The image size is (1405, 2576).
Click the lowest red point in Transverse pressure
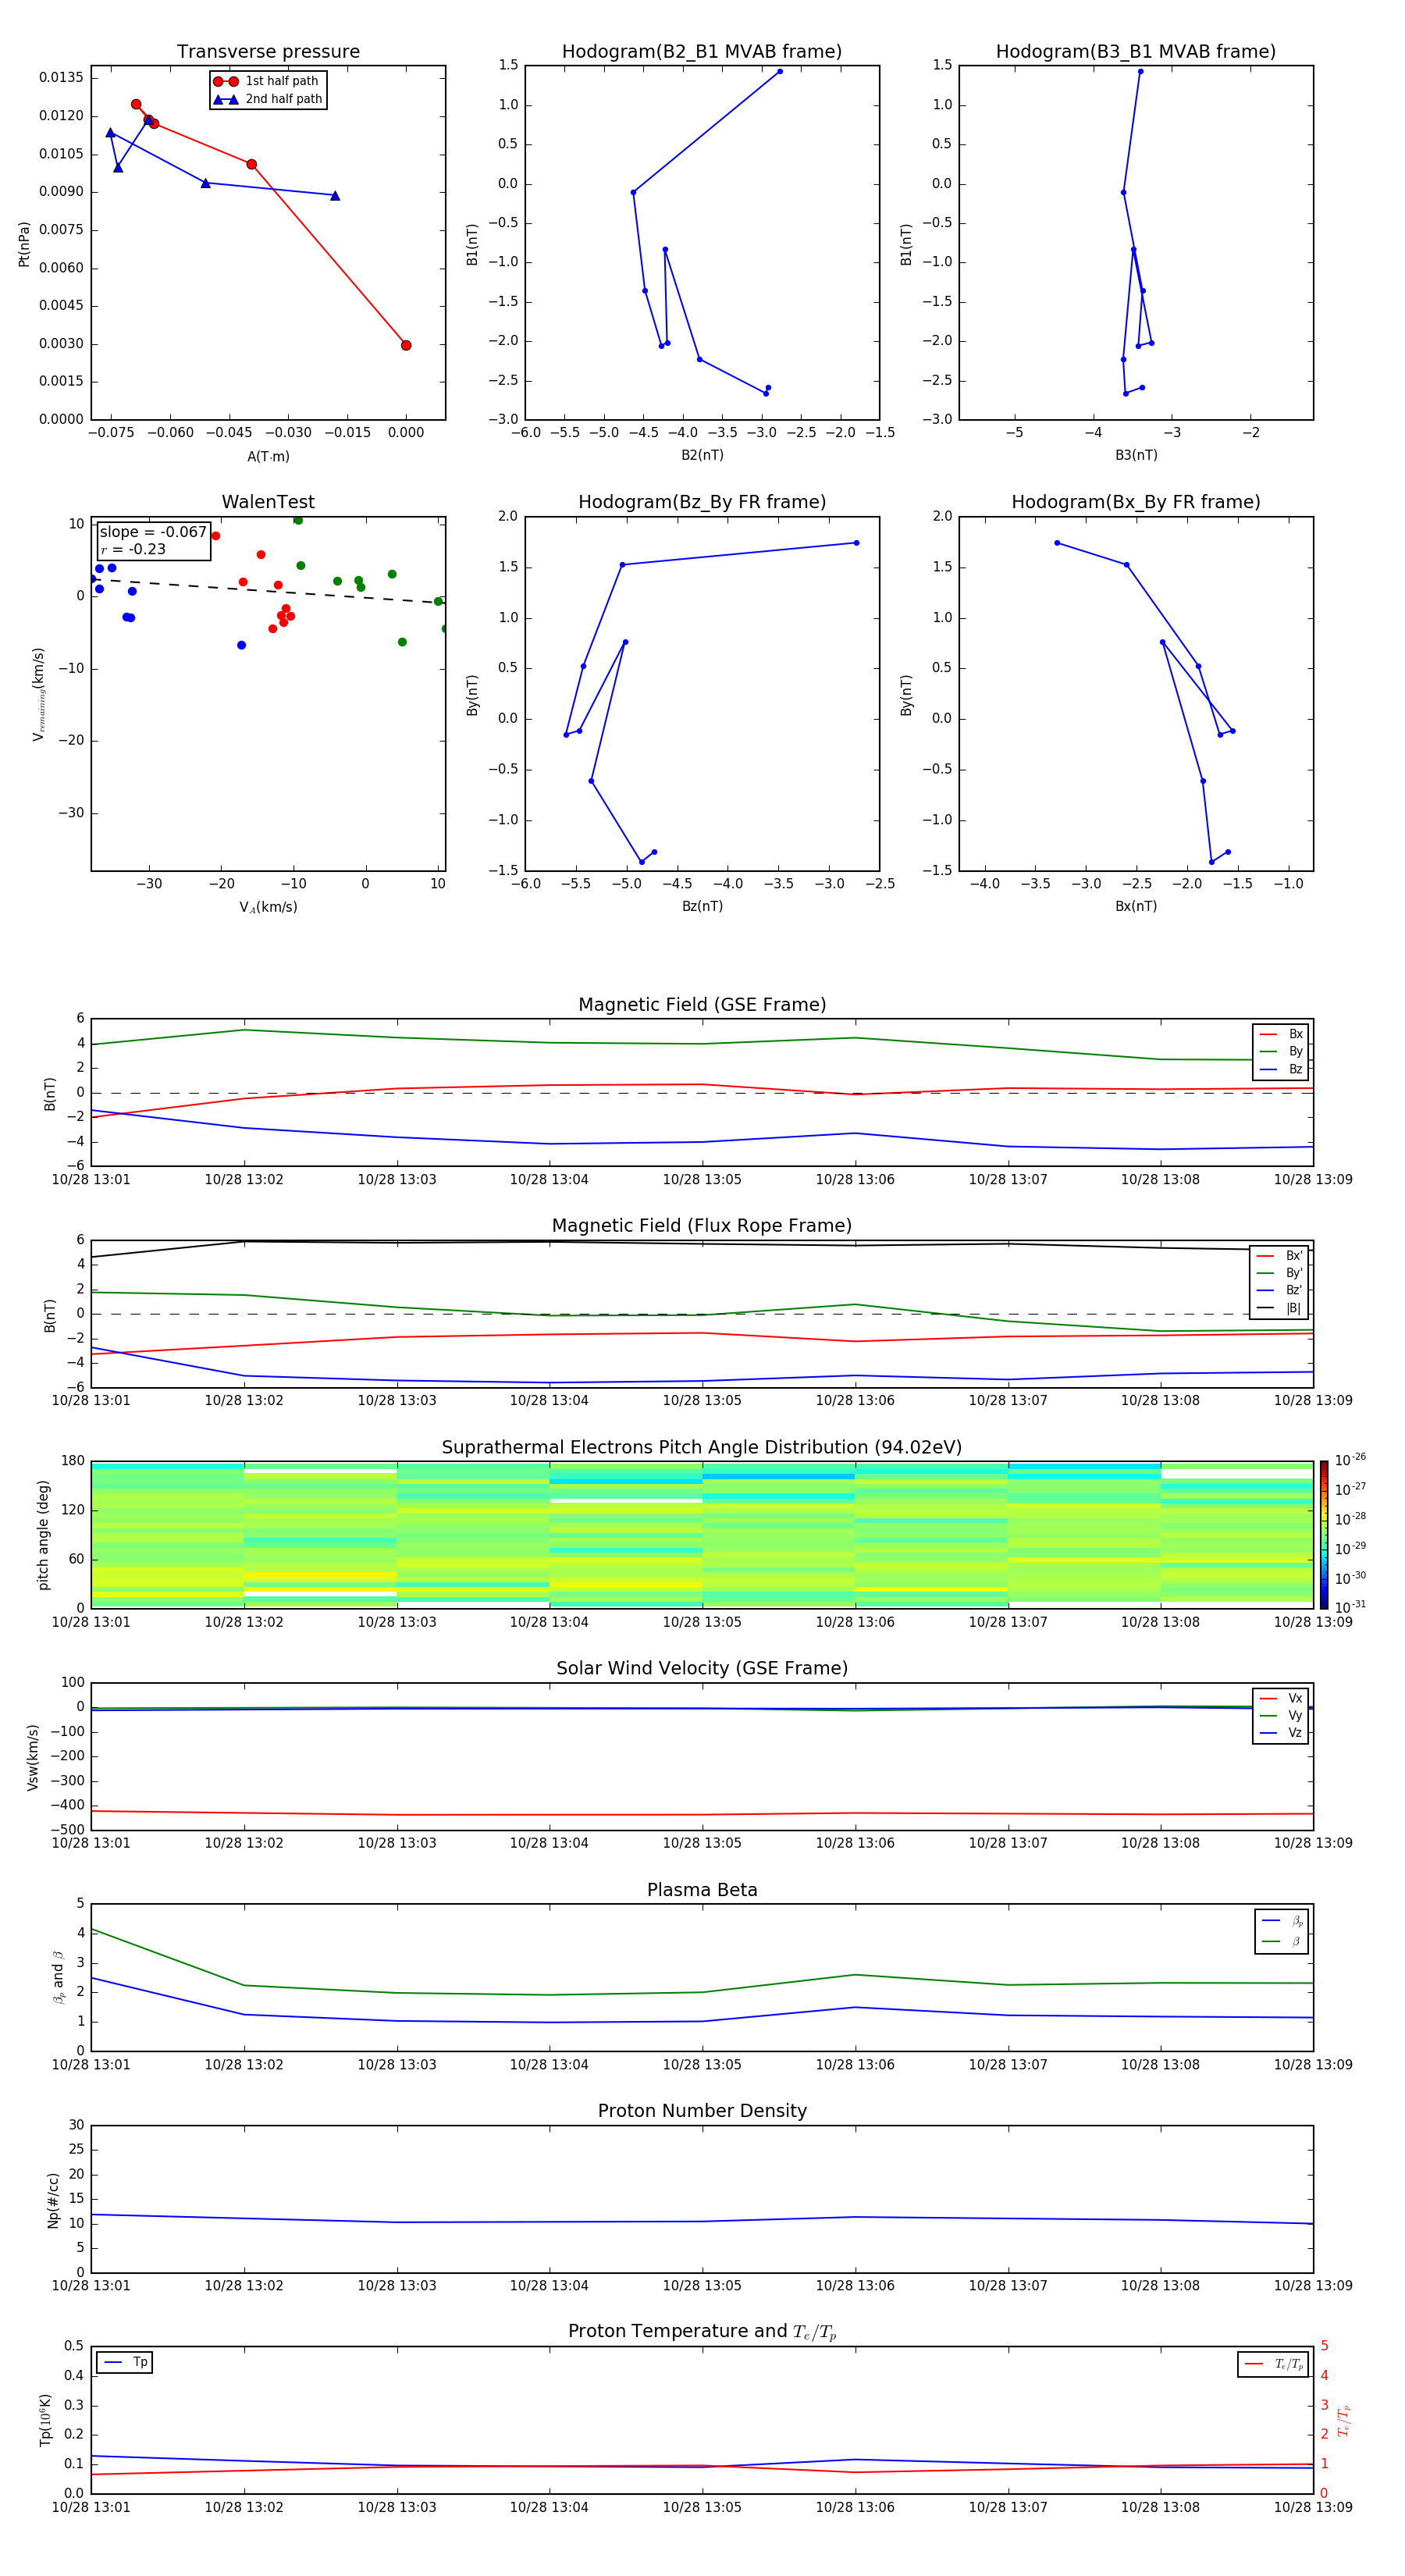click(x=406, y=345)
